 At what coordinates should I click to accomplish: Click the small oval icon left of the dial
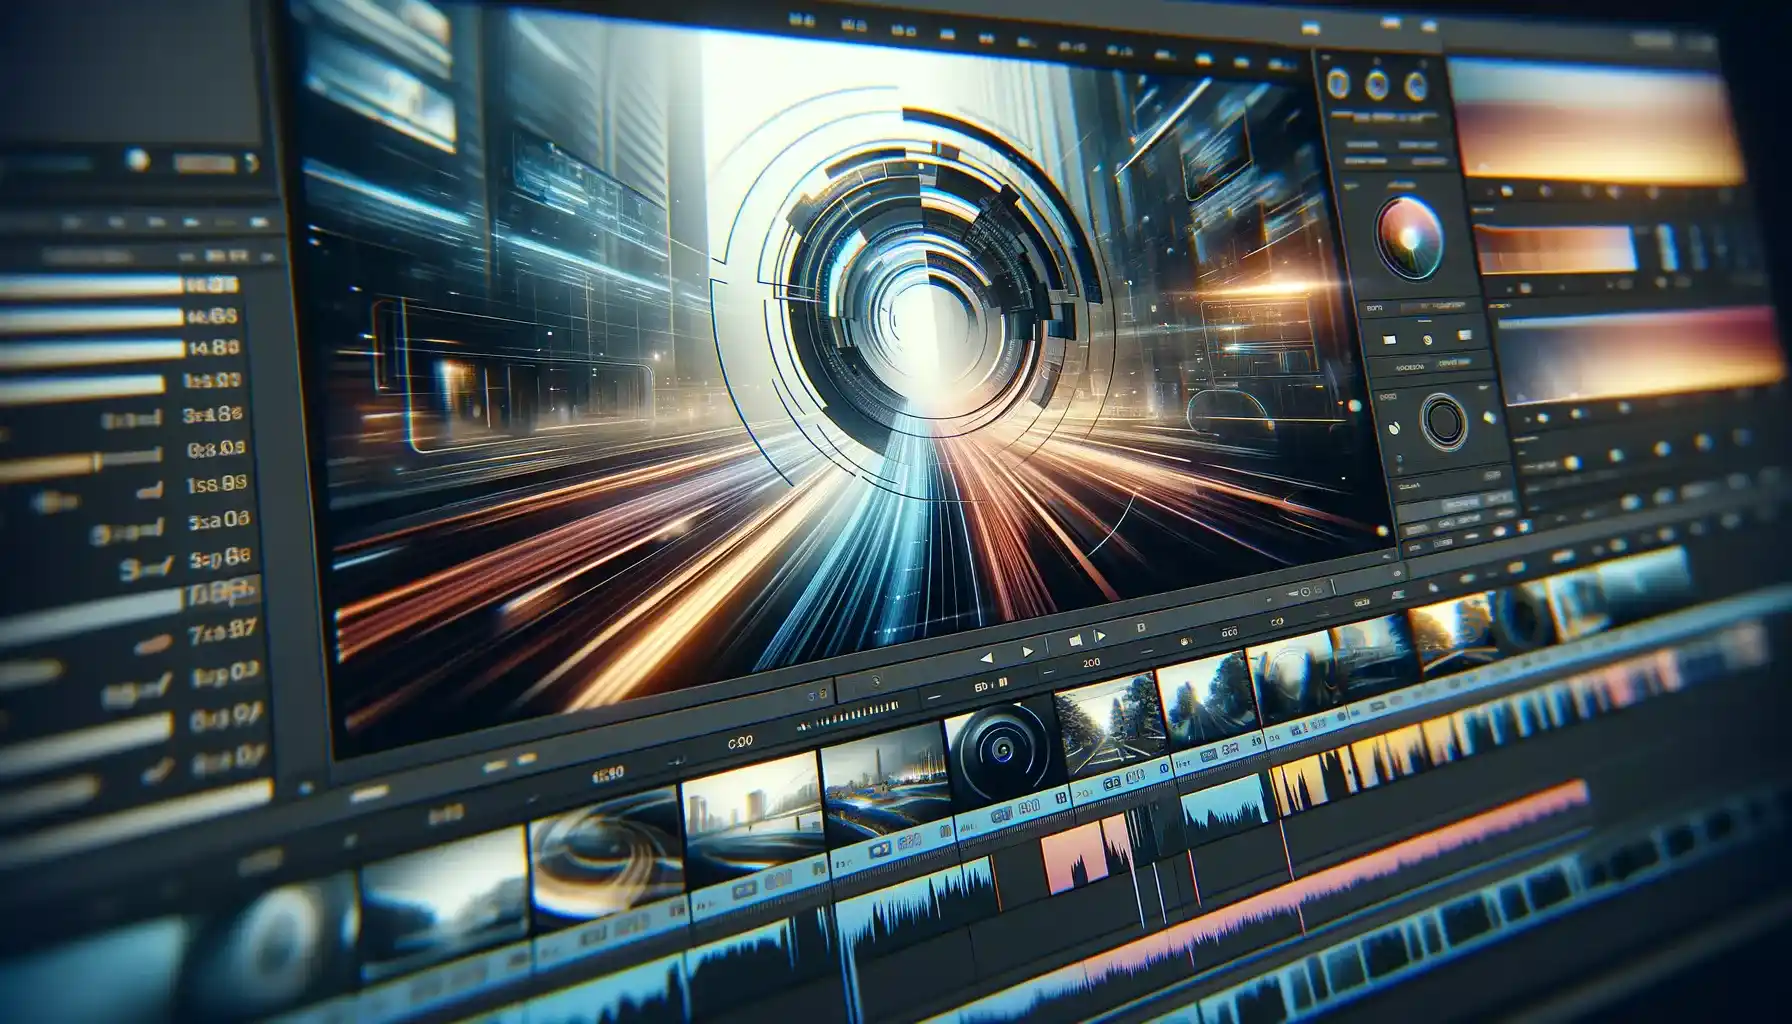click(1393, 426)
